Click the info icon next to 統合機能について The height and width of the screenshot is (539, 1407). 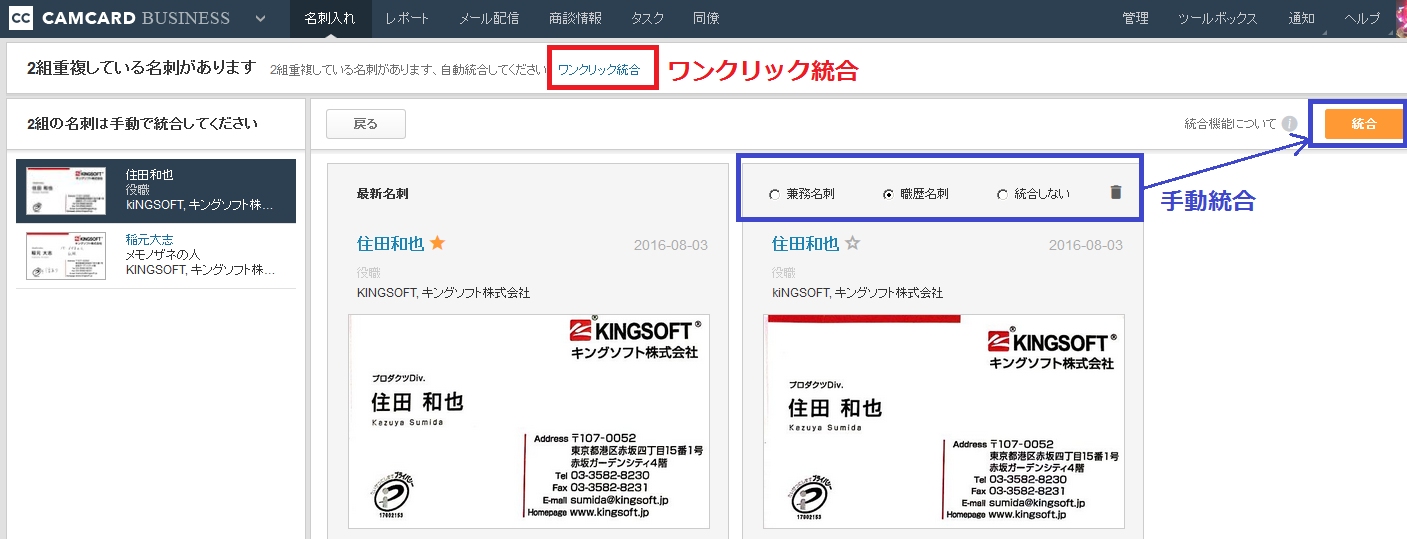coord(1290,124)
